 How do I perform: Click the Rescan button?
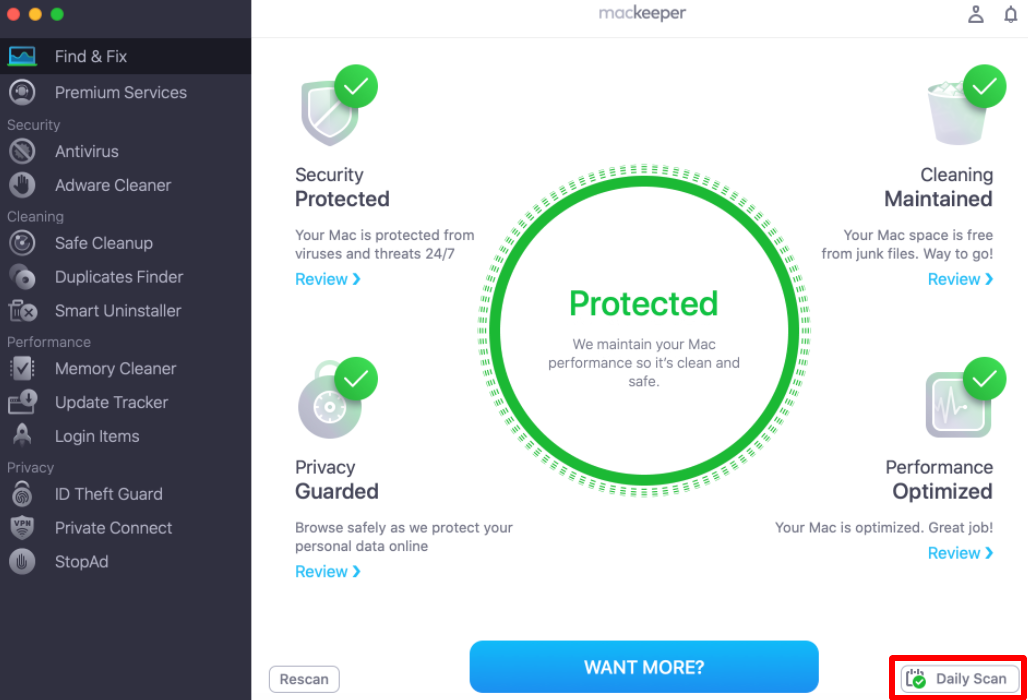click(x=304, y=679)
